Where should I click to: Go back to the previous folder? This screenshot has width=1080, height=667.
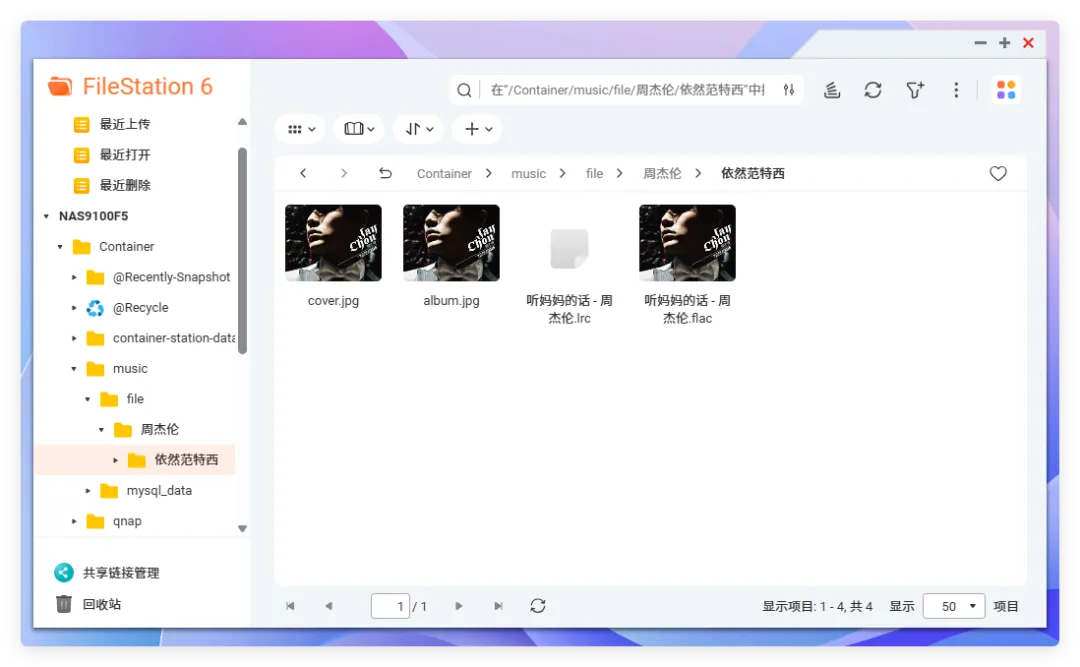click(303, 174)
